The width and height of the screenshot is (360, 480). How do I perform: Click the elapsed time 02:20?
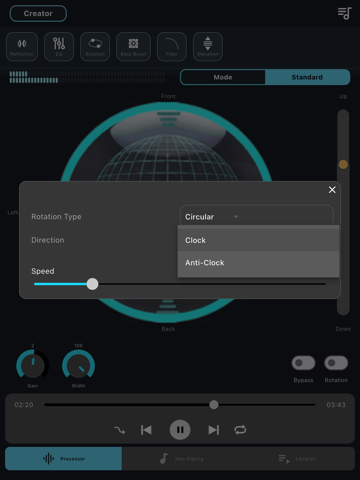[24, 405]
